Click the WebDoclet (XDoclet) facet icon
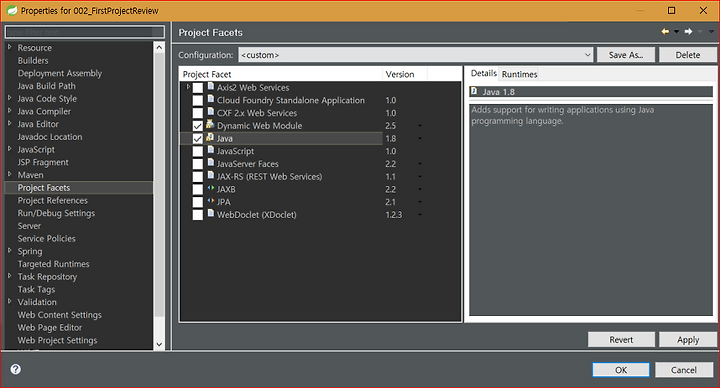 211,214
